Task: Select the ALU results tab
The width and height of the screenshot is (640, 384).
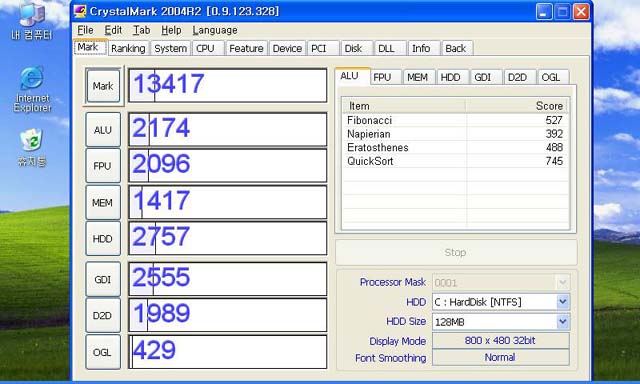Action: pyautogui.click(x=352, y=76)
